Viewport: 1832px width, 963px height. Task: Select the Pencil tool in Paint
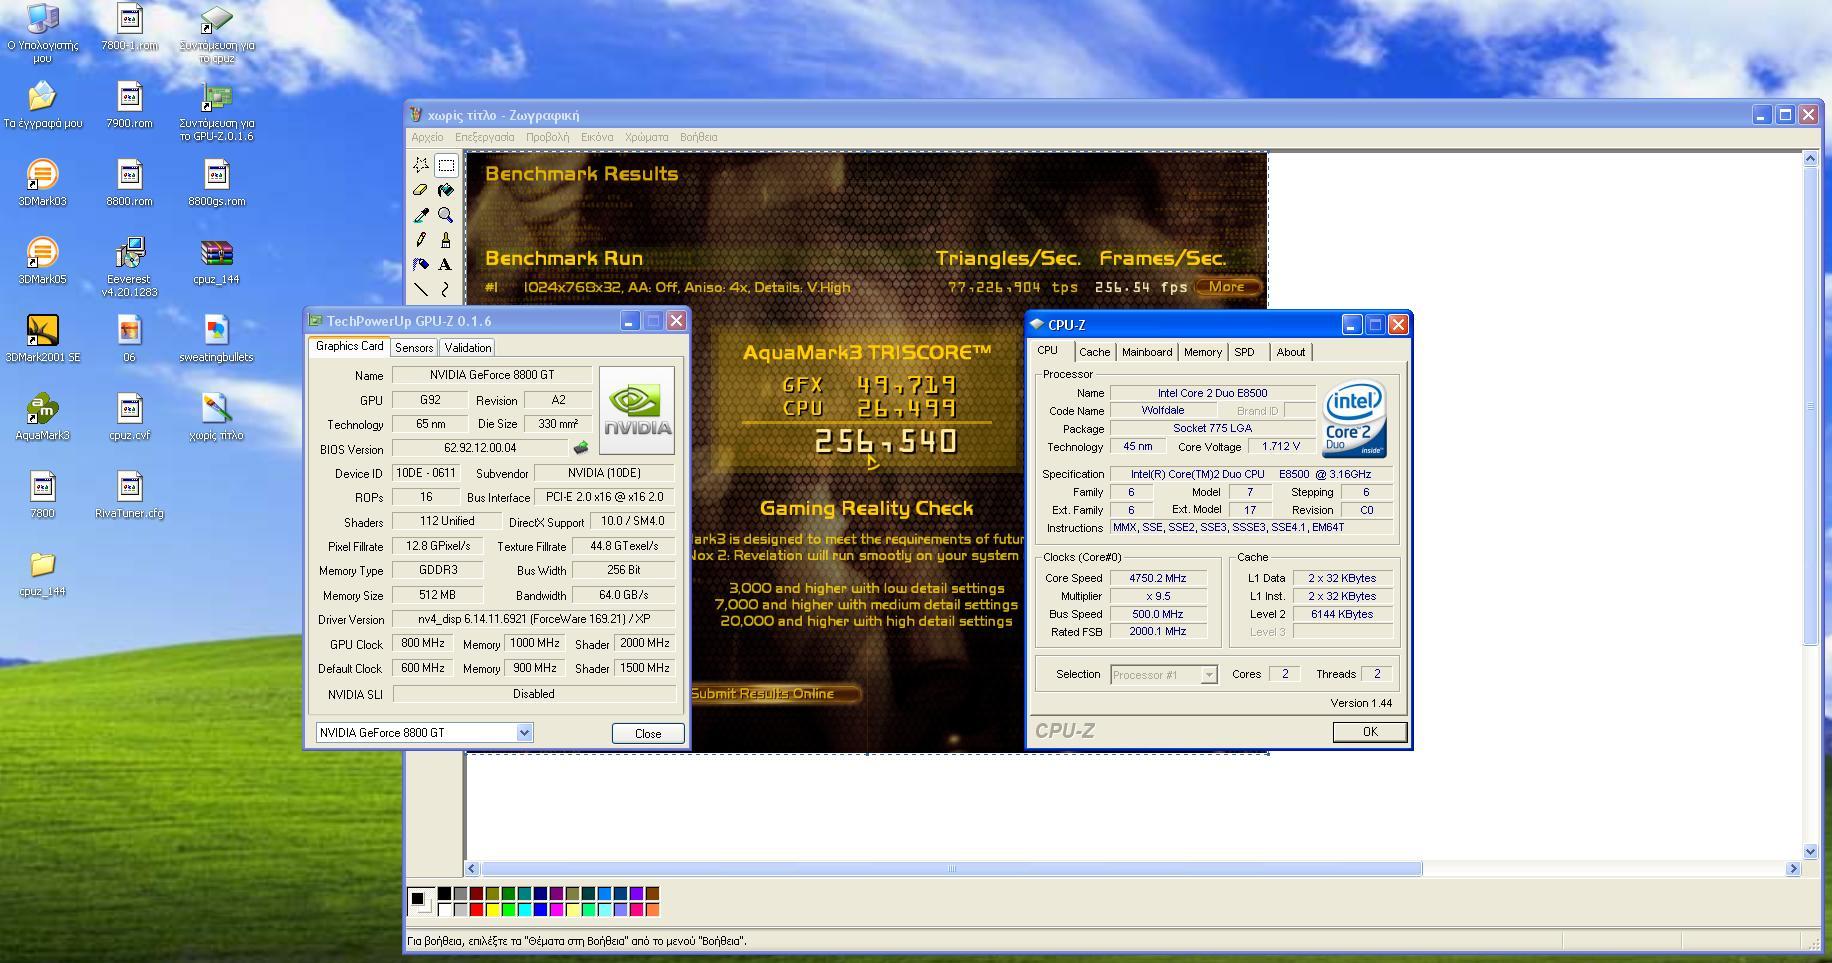pyautogui.click(x=421, y=240)
